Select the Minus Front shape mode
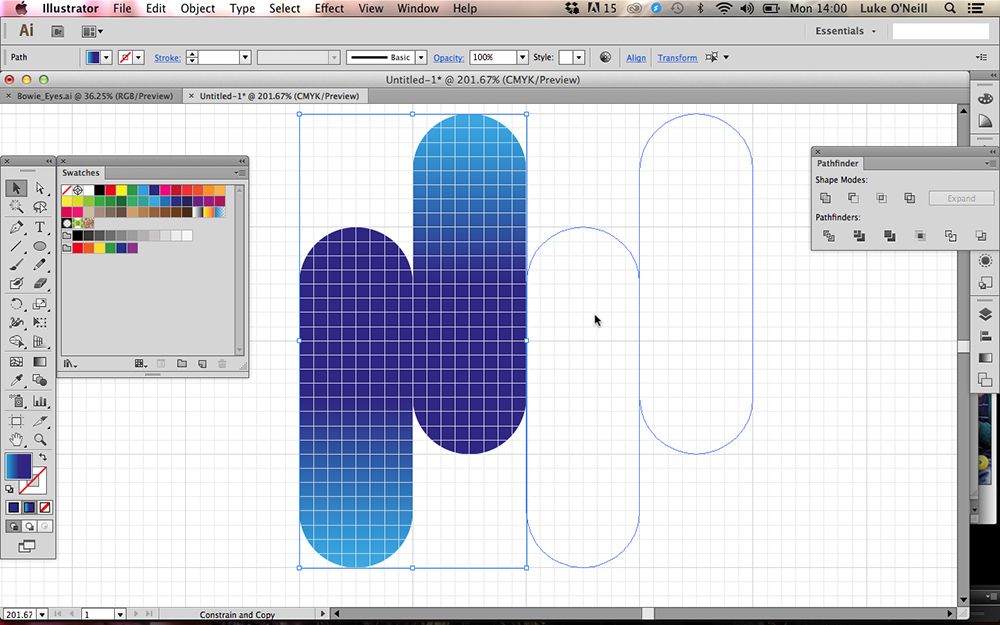Screen dimensions: 1000x625 [854, 197]
